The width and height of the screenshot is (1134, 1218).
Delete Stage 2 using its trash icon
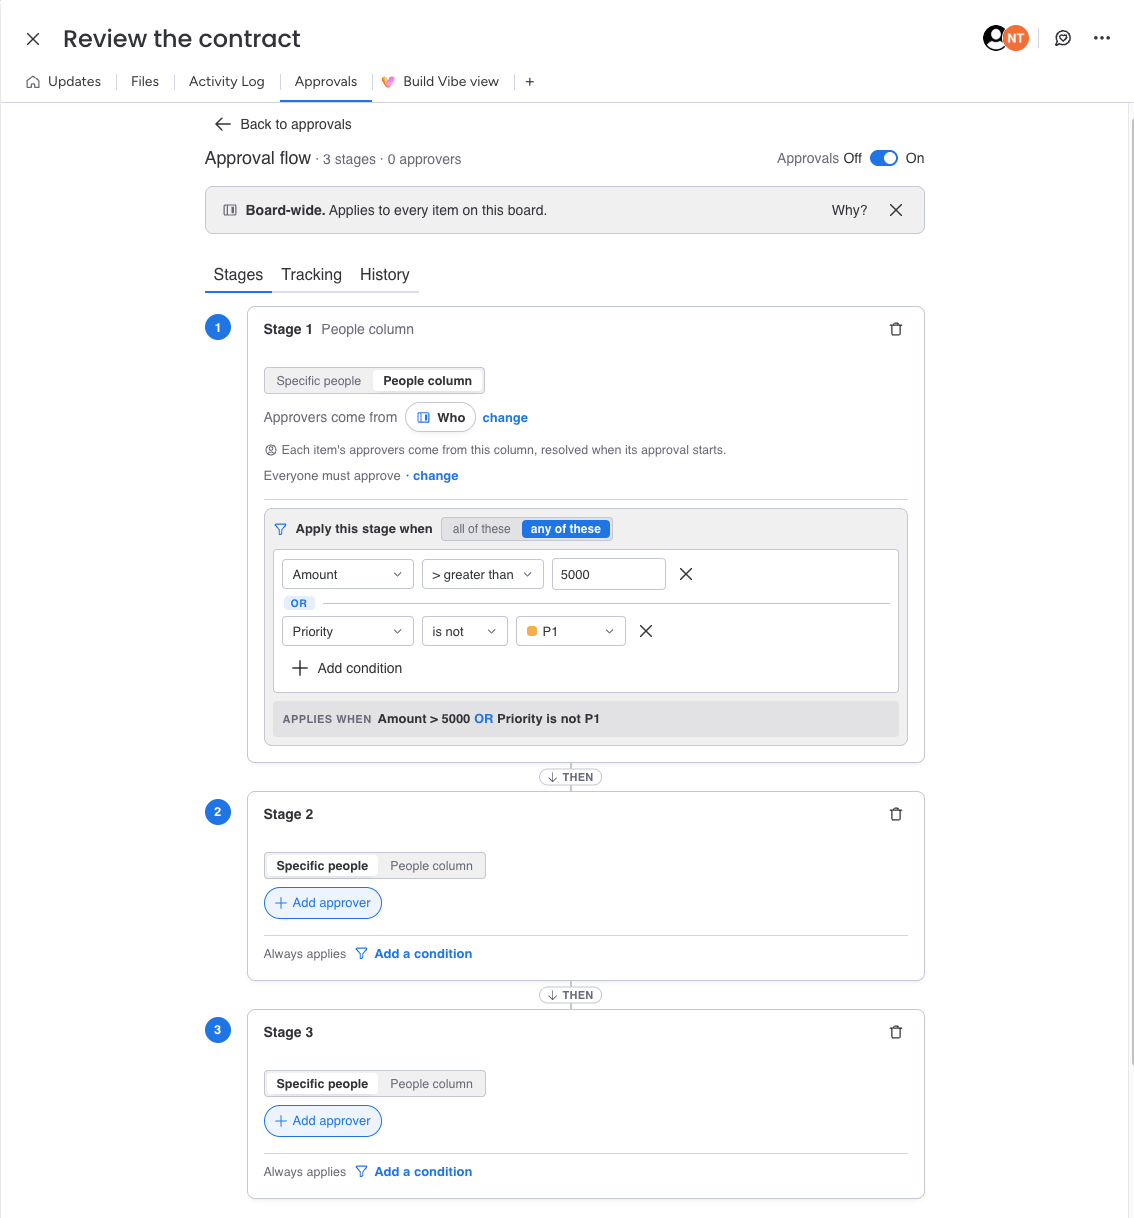coord(896,814)
